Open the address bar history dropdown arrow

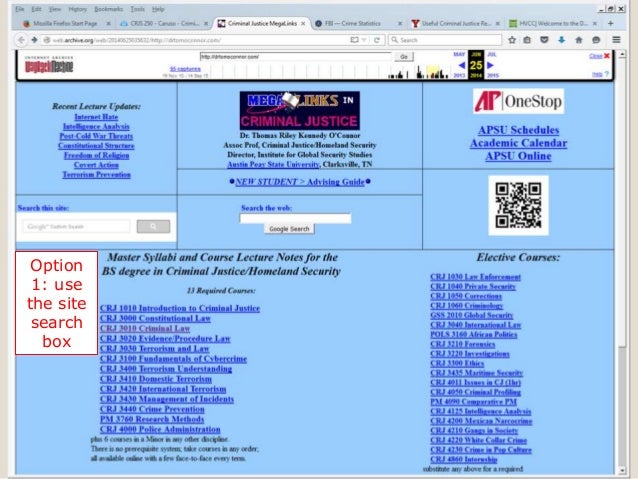tap(364, 40)
